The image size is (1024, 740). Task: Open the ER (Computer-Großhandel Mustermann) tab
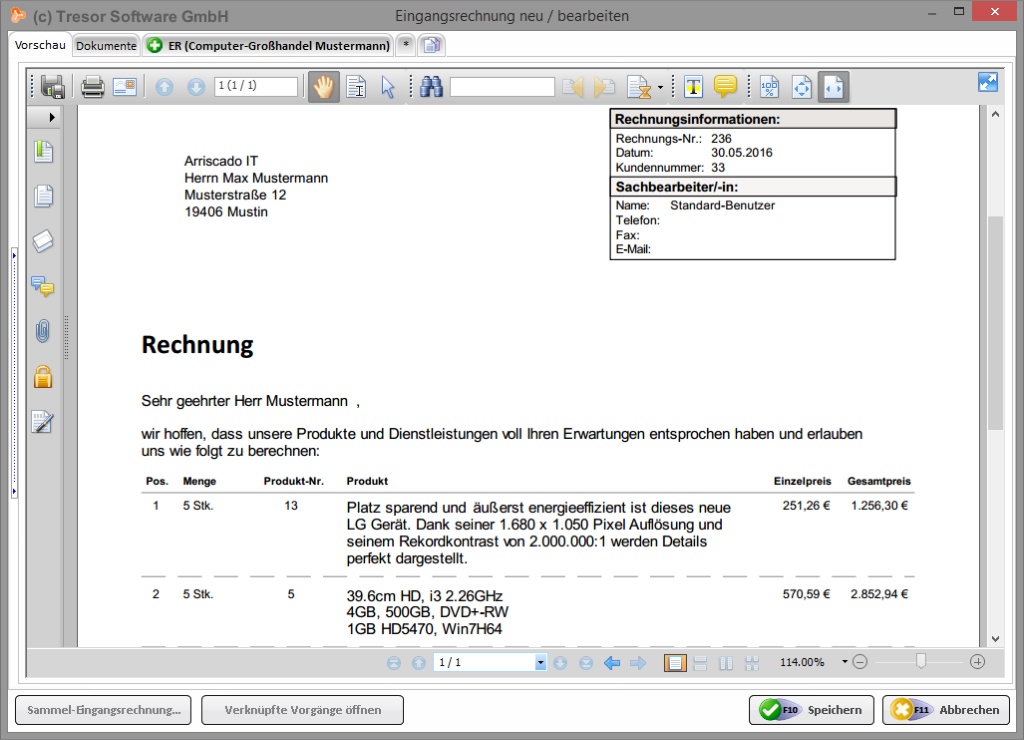click(x=268, y=45)
